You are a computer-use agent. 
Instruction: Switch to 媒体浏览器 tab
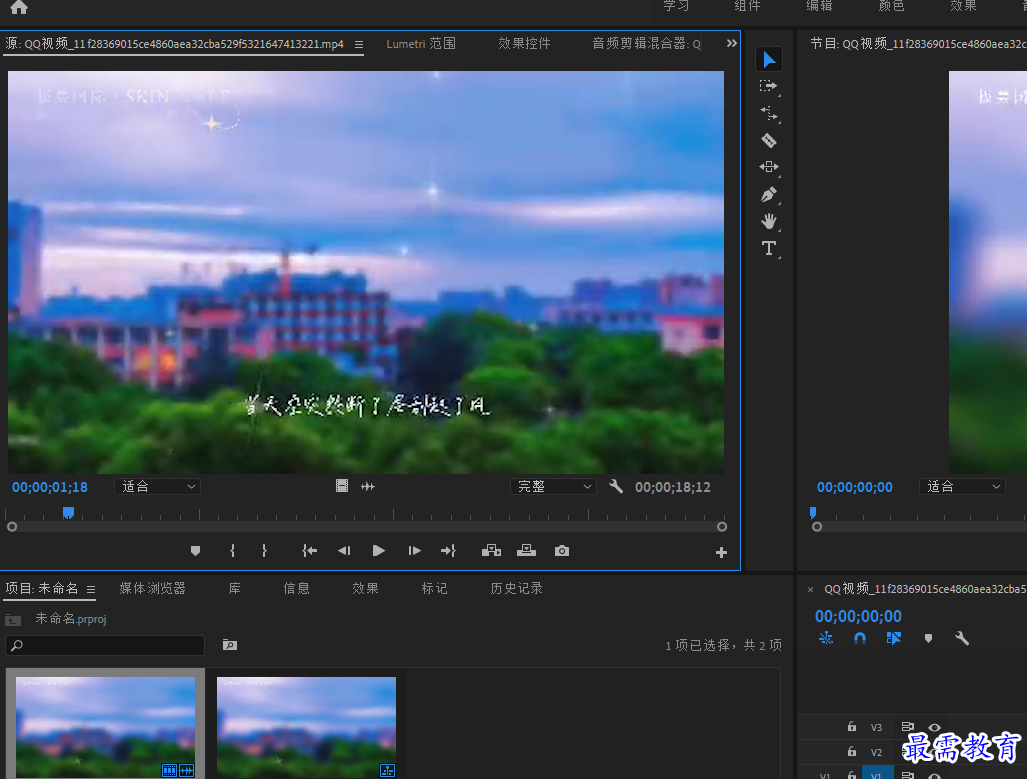point(153,588)
